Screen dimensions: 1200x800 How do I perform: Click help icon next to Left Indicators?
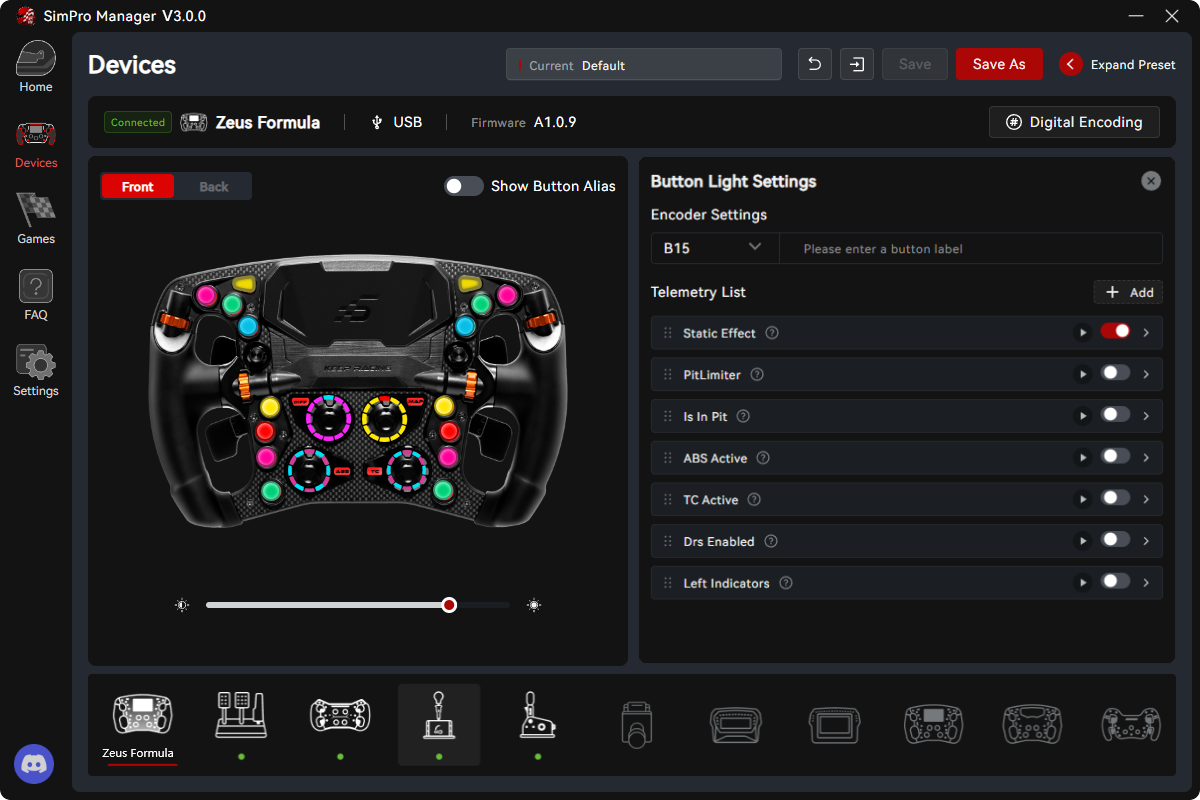tap(786, 583)
